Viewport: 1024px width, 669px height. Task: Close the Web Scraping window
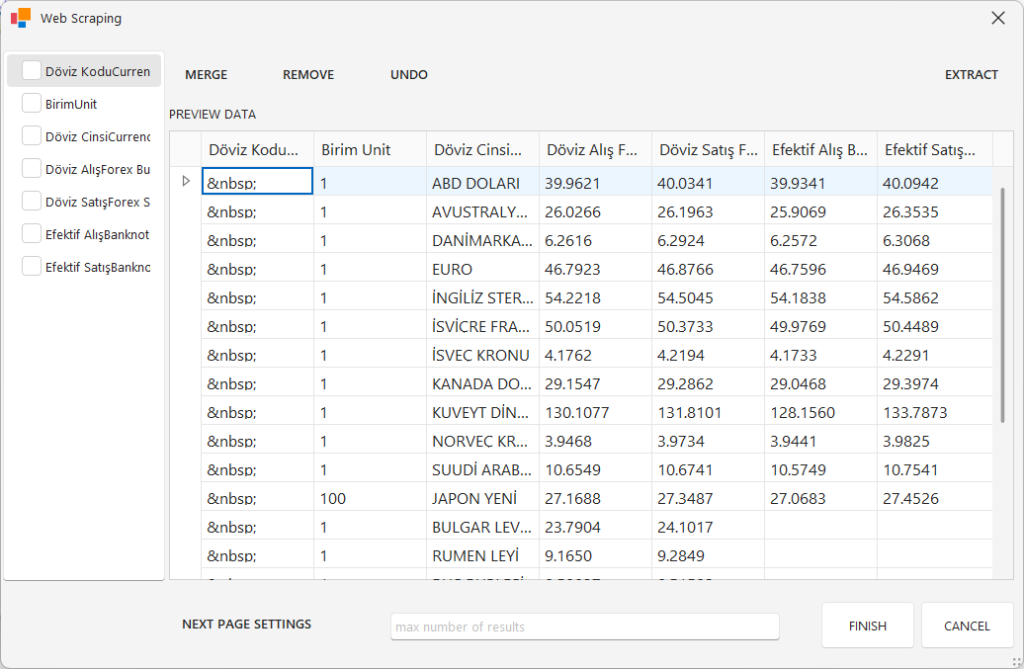[997, 18]
